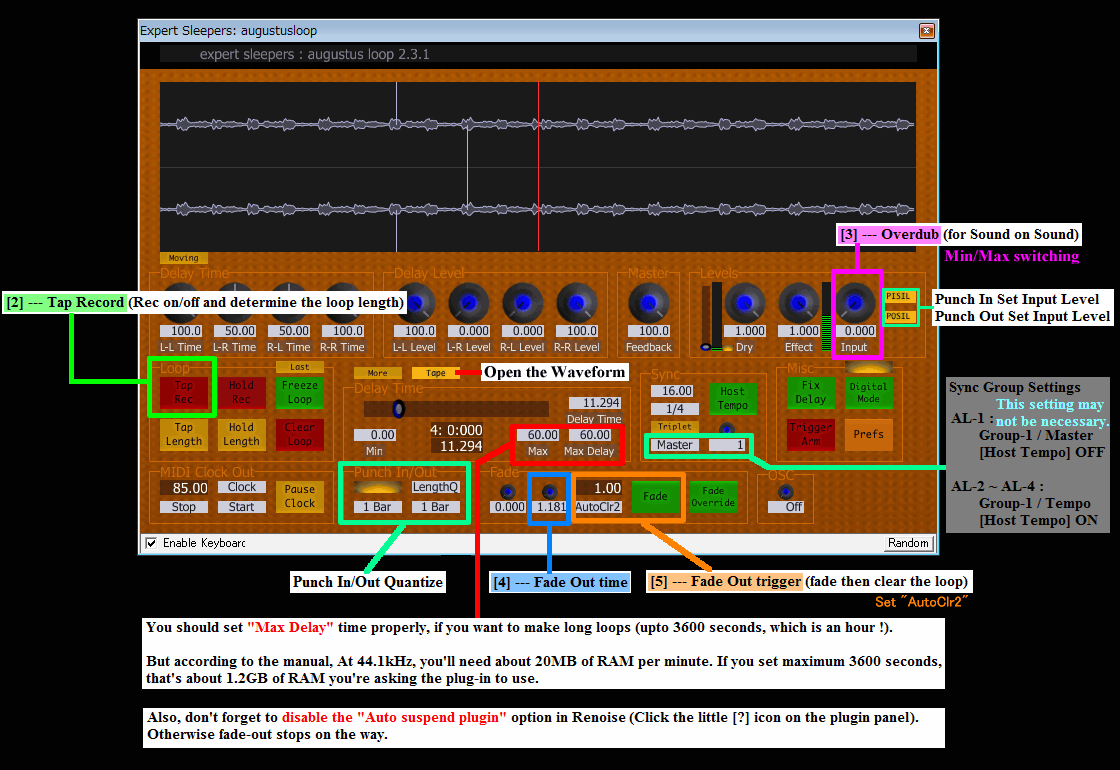Click the Feedback knob in Master

(x=649, y=303)
